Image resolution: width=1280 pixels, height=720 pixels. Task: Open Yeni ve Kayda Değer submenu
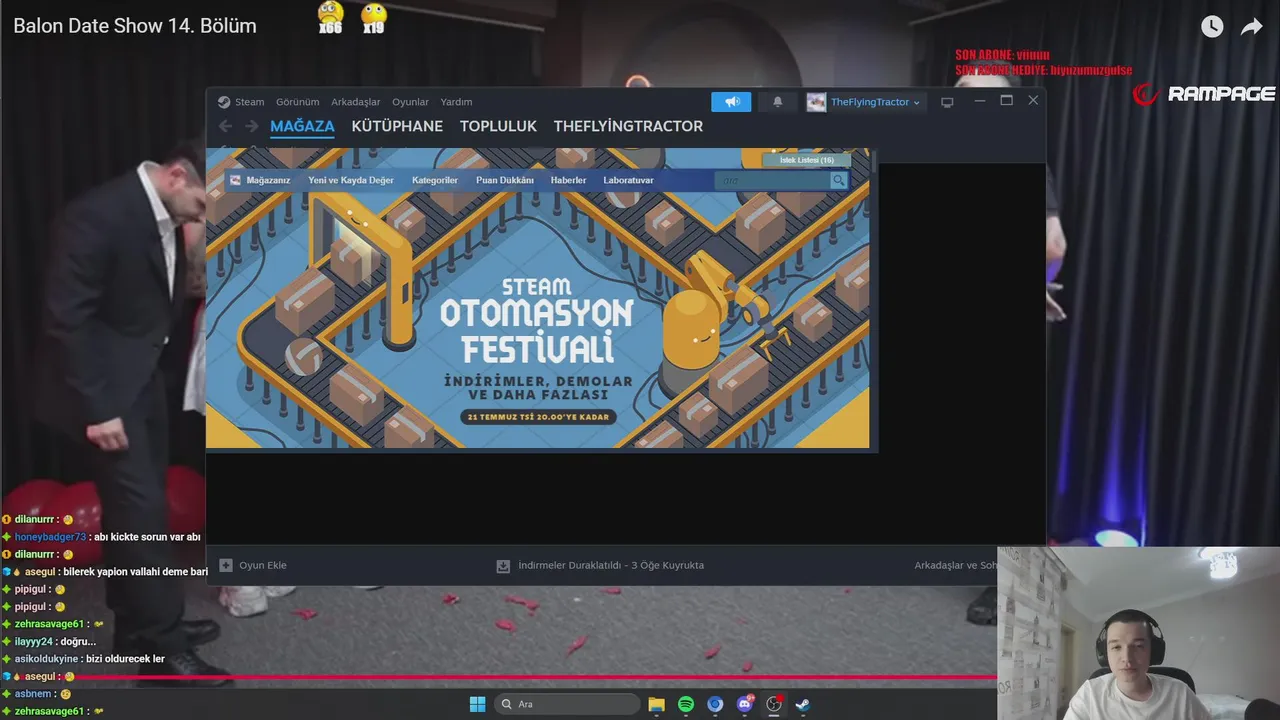tap(351, 180)
